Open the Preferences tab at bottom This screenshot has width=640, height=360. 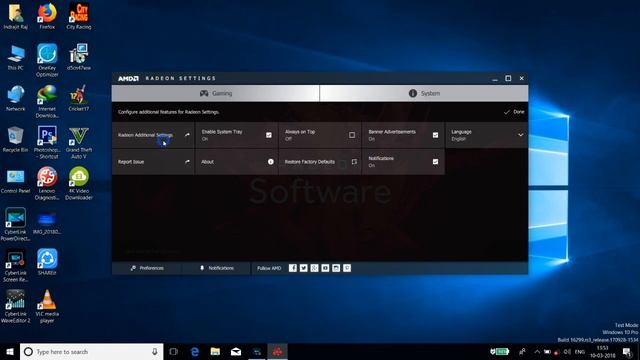click(147, 268)
